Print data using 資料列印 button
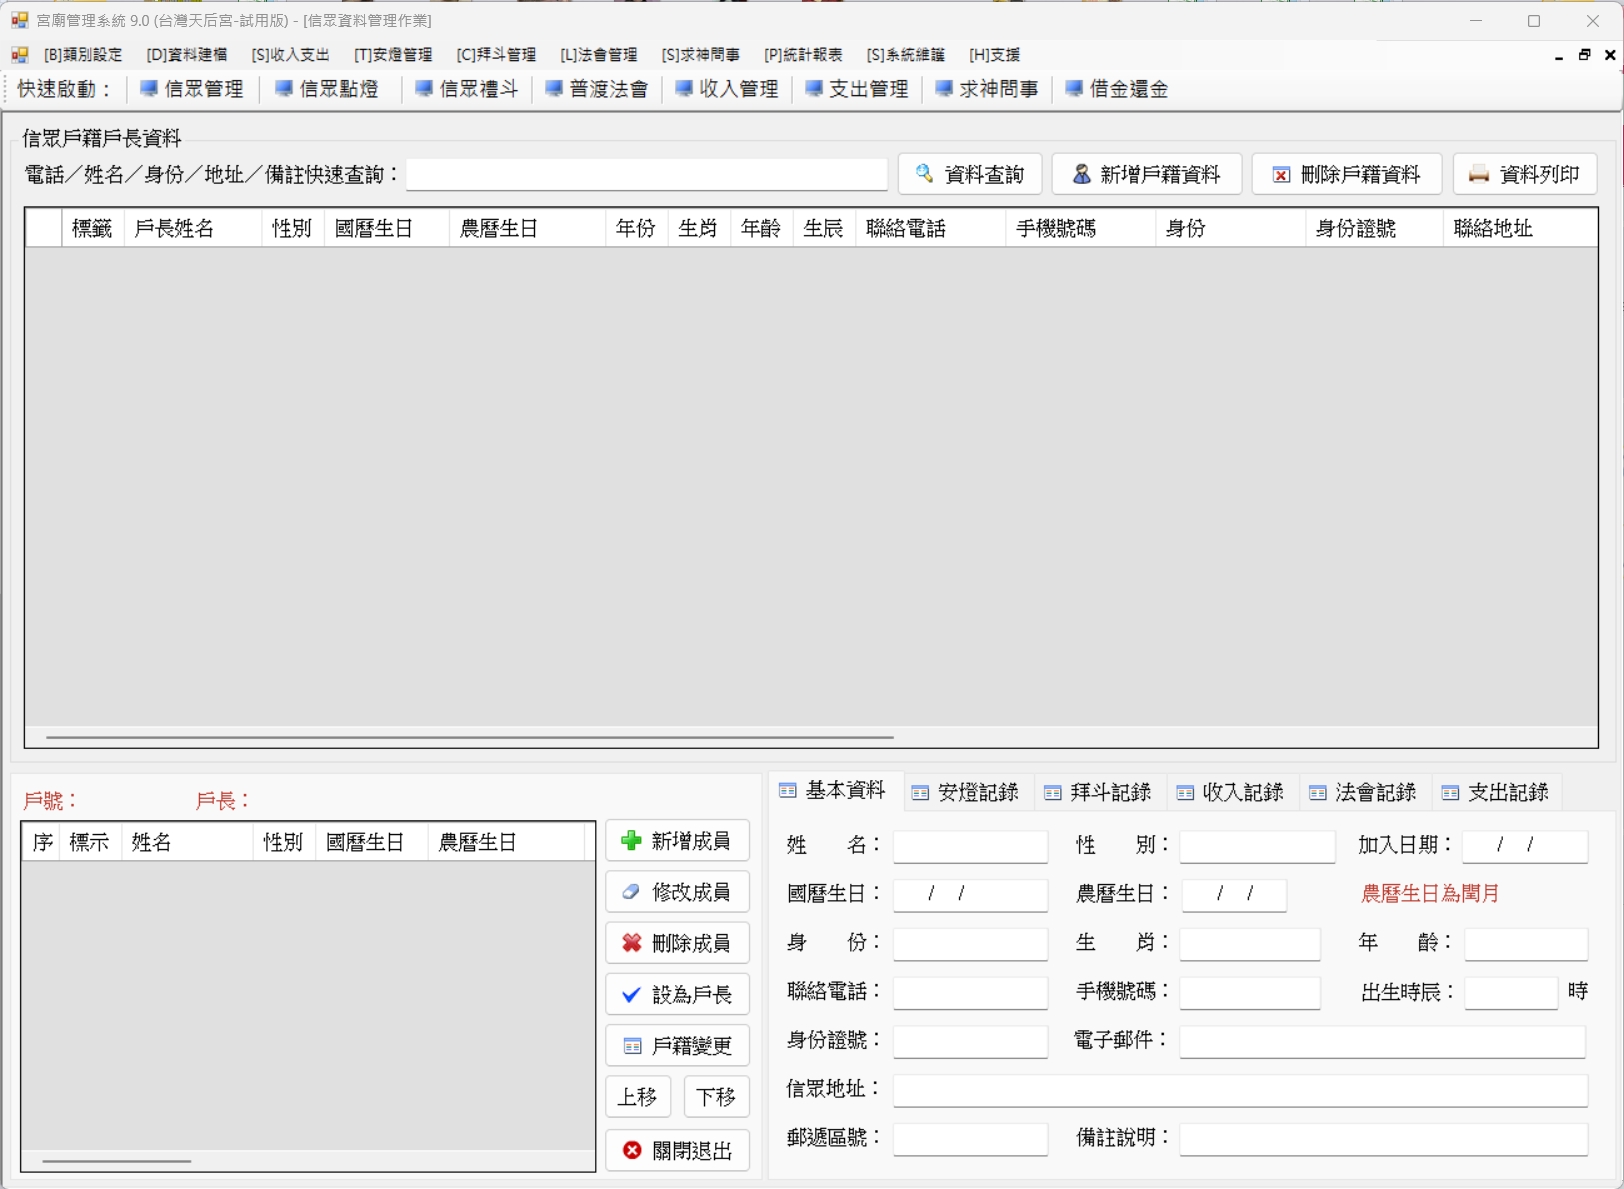The image size is (1624, 1189). (1524, 174)
